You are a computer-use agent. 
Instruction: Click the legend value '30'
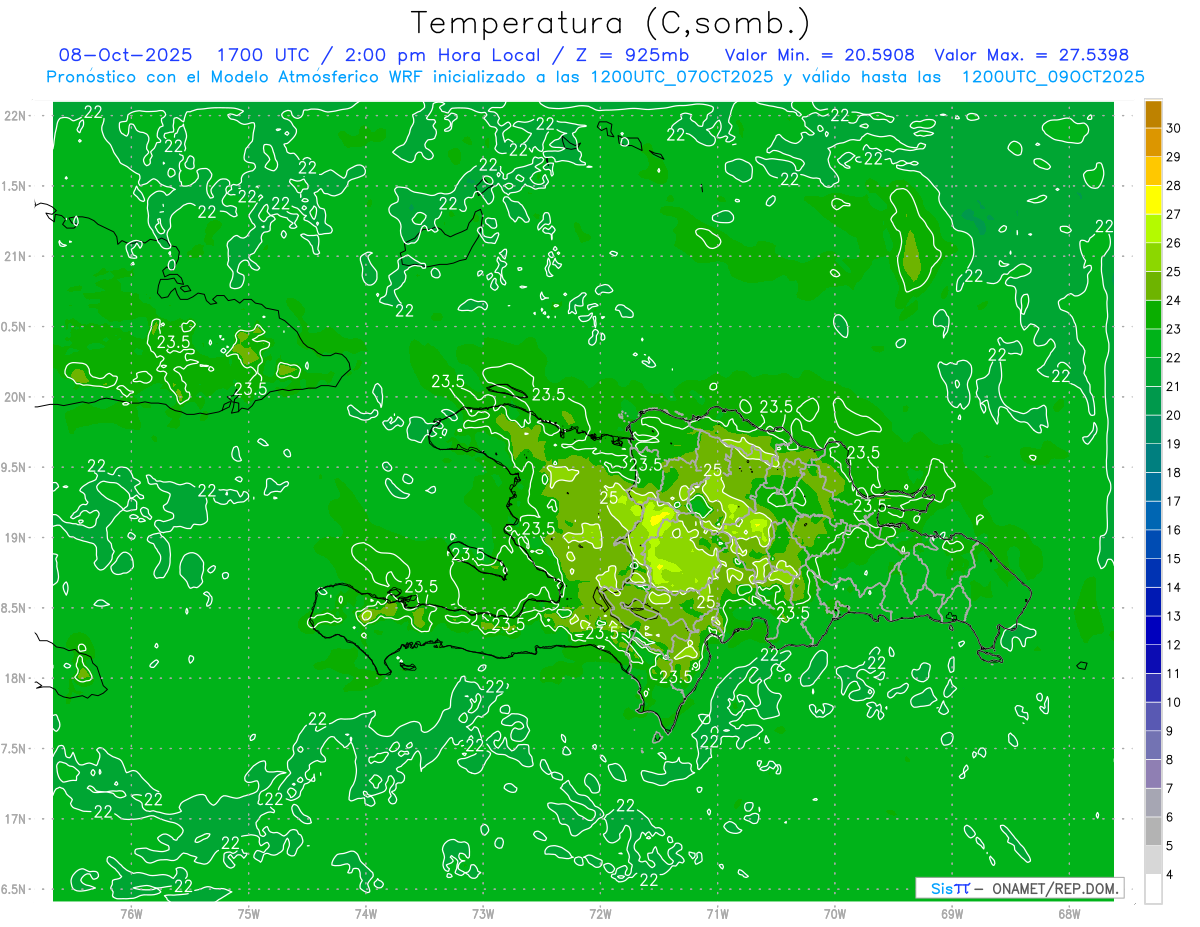[x=1174, y=127]
